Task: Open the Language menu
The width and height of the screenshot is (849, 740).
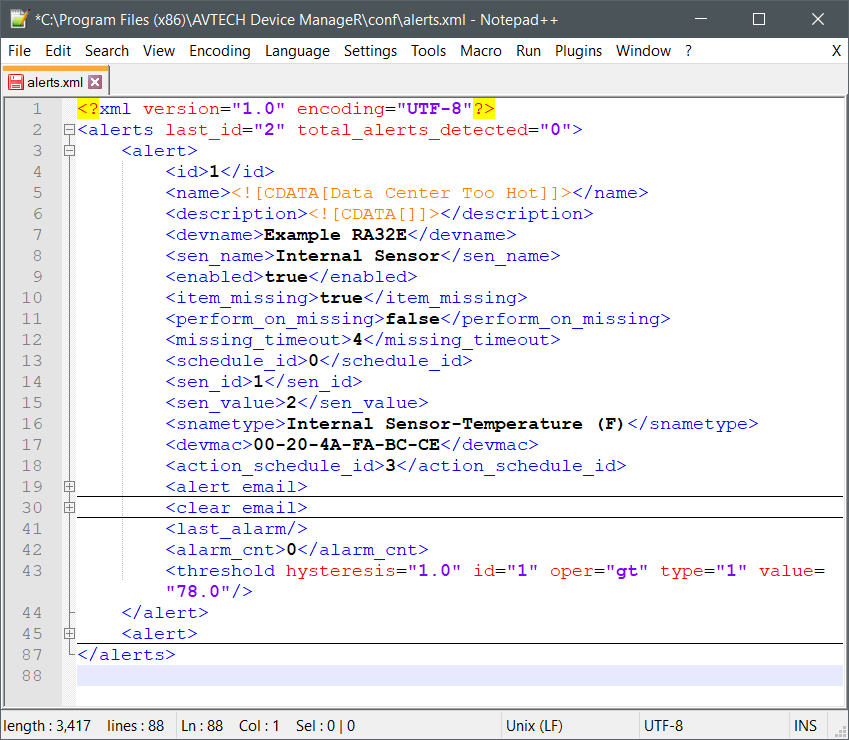Action: [x=297, y=51]
